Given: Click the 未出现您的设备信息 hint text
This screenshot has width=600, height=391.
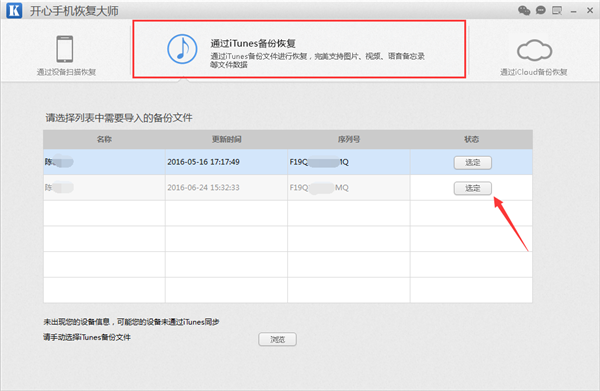Looking at the screenshot, I should coord(131,322).
